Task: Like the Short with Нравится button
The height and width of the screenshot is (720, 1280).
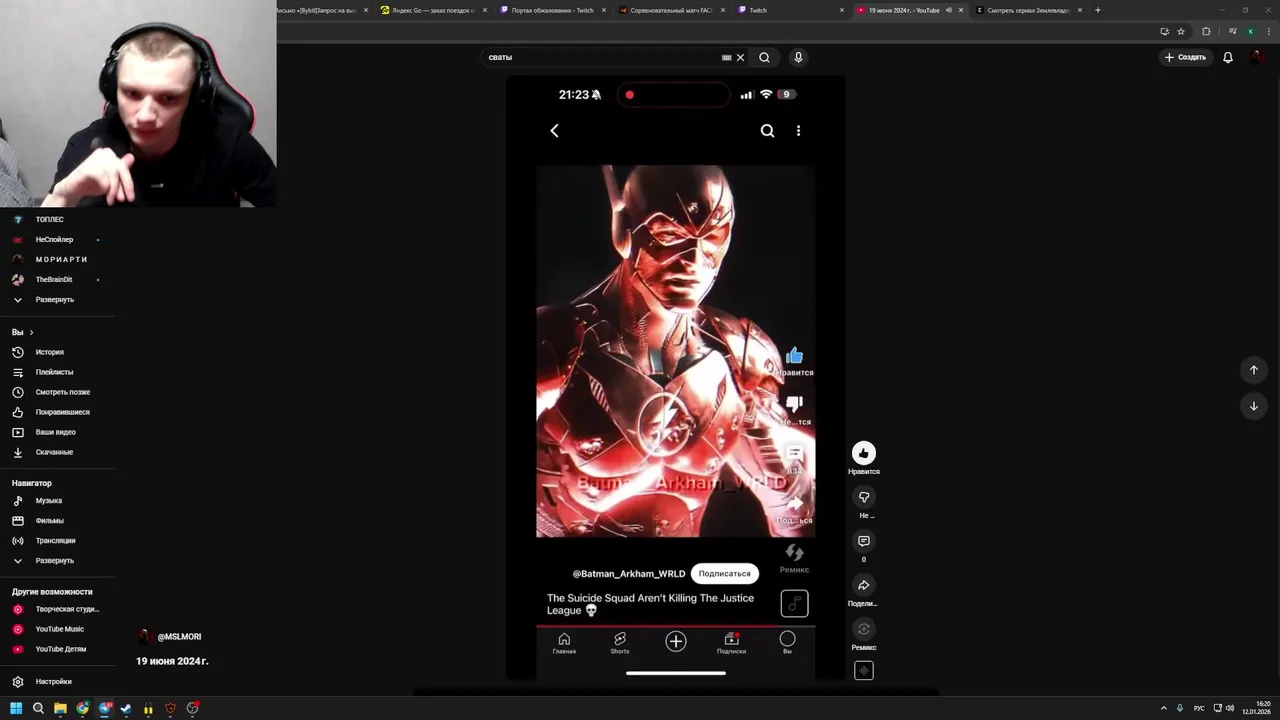Action: 864,453
